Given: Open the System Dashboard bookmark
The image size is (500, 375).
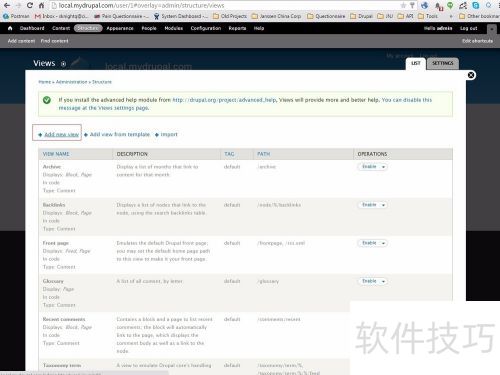Looking at the screenshot, I should point(181,16).
